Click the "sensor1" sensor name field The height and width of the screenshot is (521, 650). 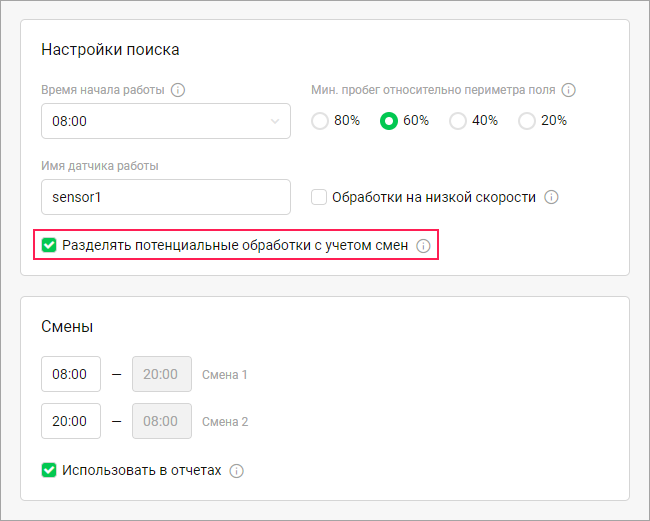point(165,197)
